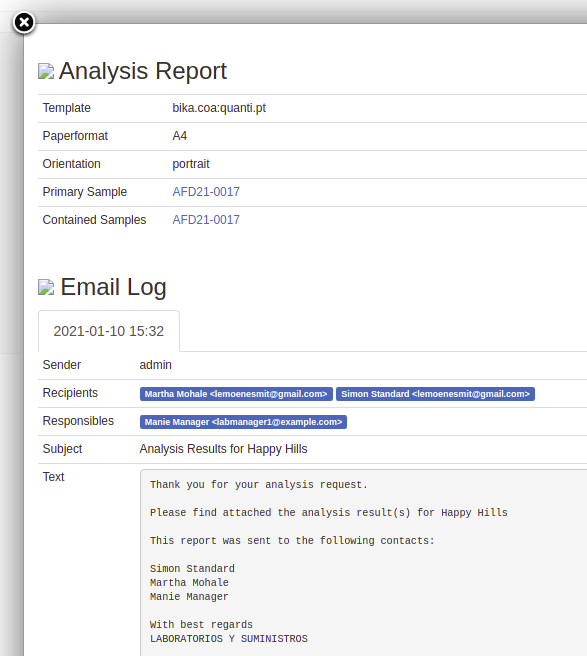587x656 pixels.
Task: Click 'Manie Manager' in the email body
Action: coord(189,597)
